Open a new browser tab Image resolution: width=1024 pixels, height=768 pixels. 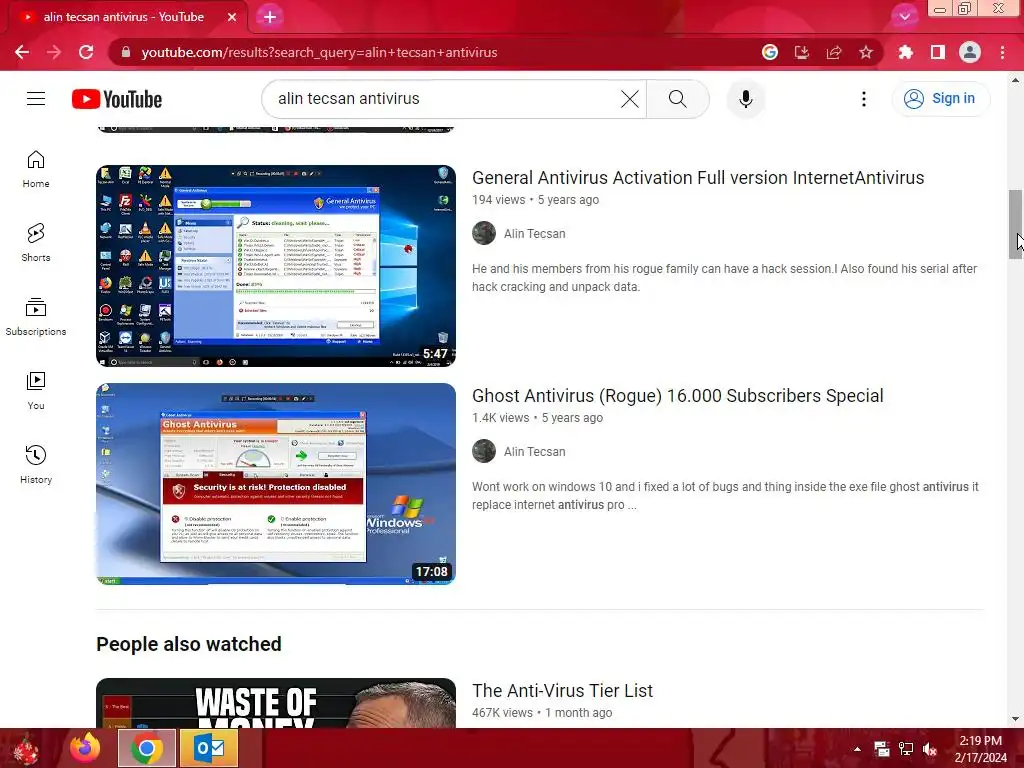[270, 17]
